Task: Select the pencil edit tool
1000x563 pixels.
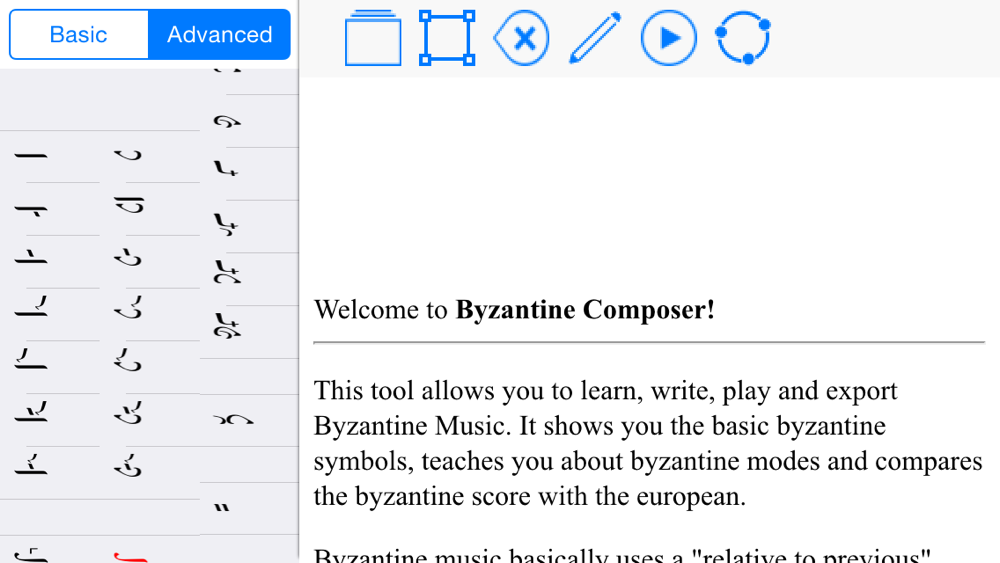Action: (x=595, y=38)
